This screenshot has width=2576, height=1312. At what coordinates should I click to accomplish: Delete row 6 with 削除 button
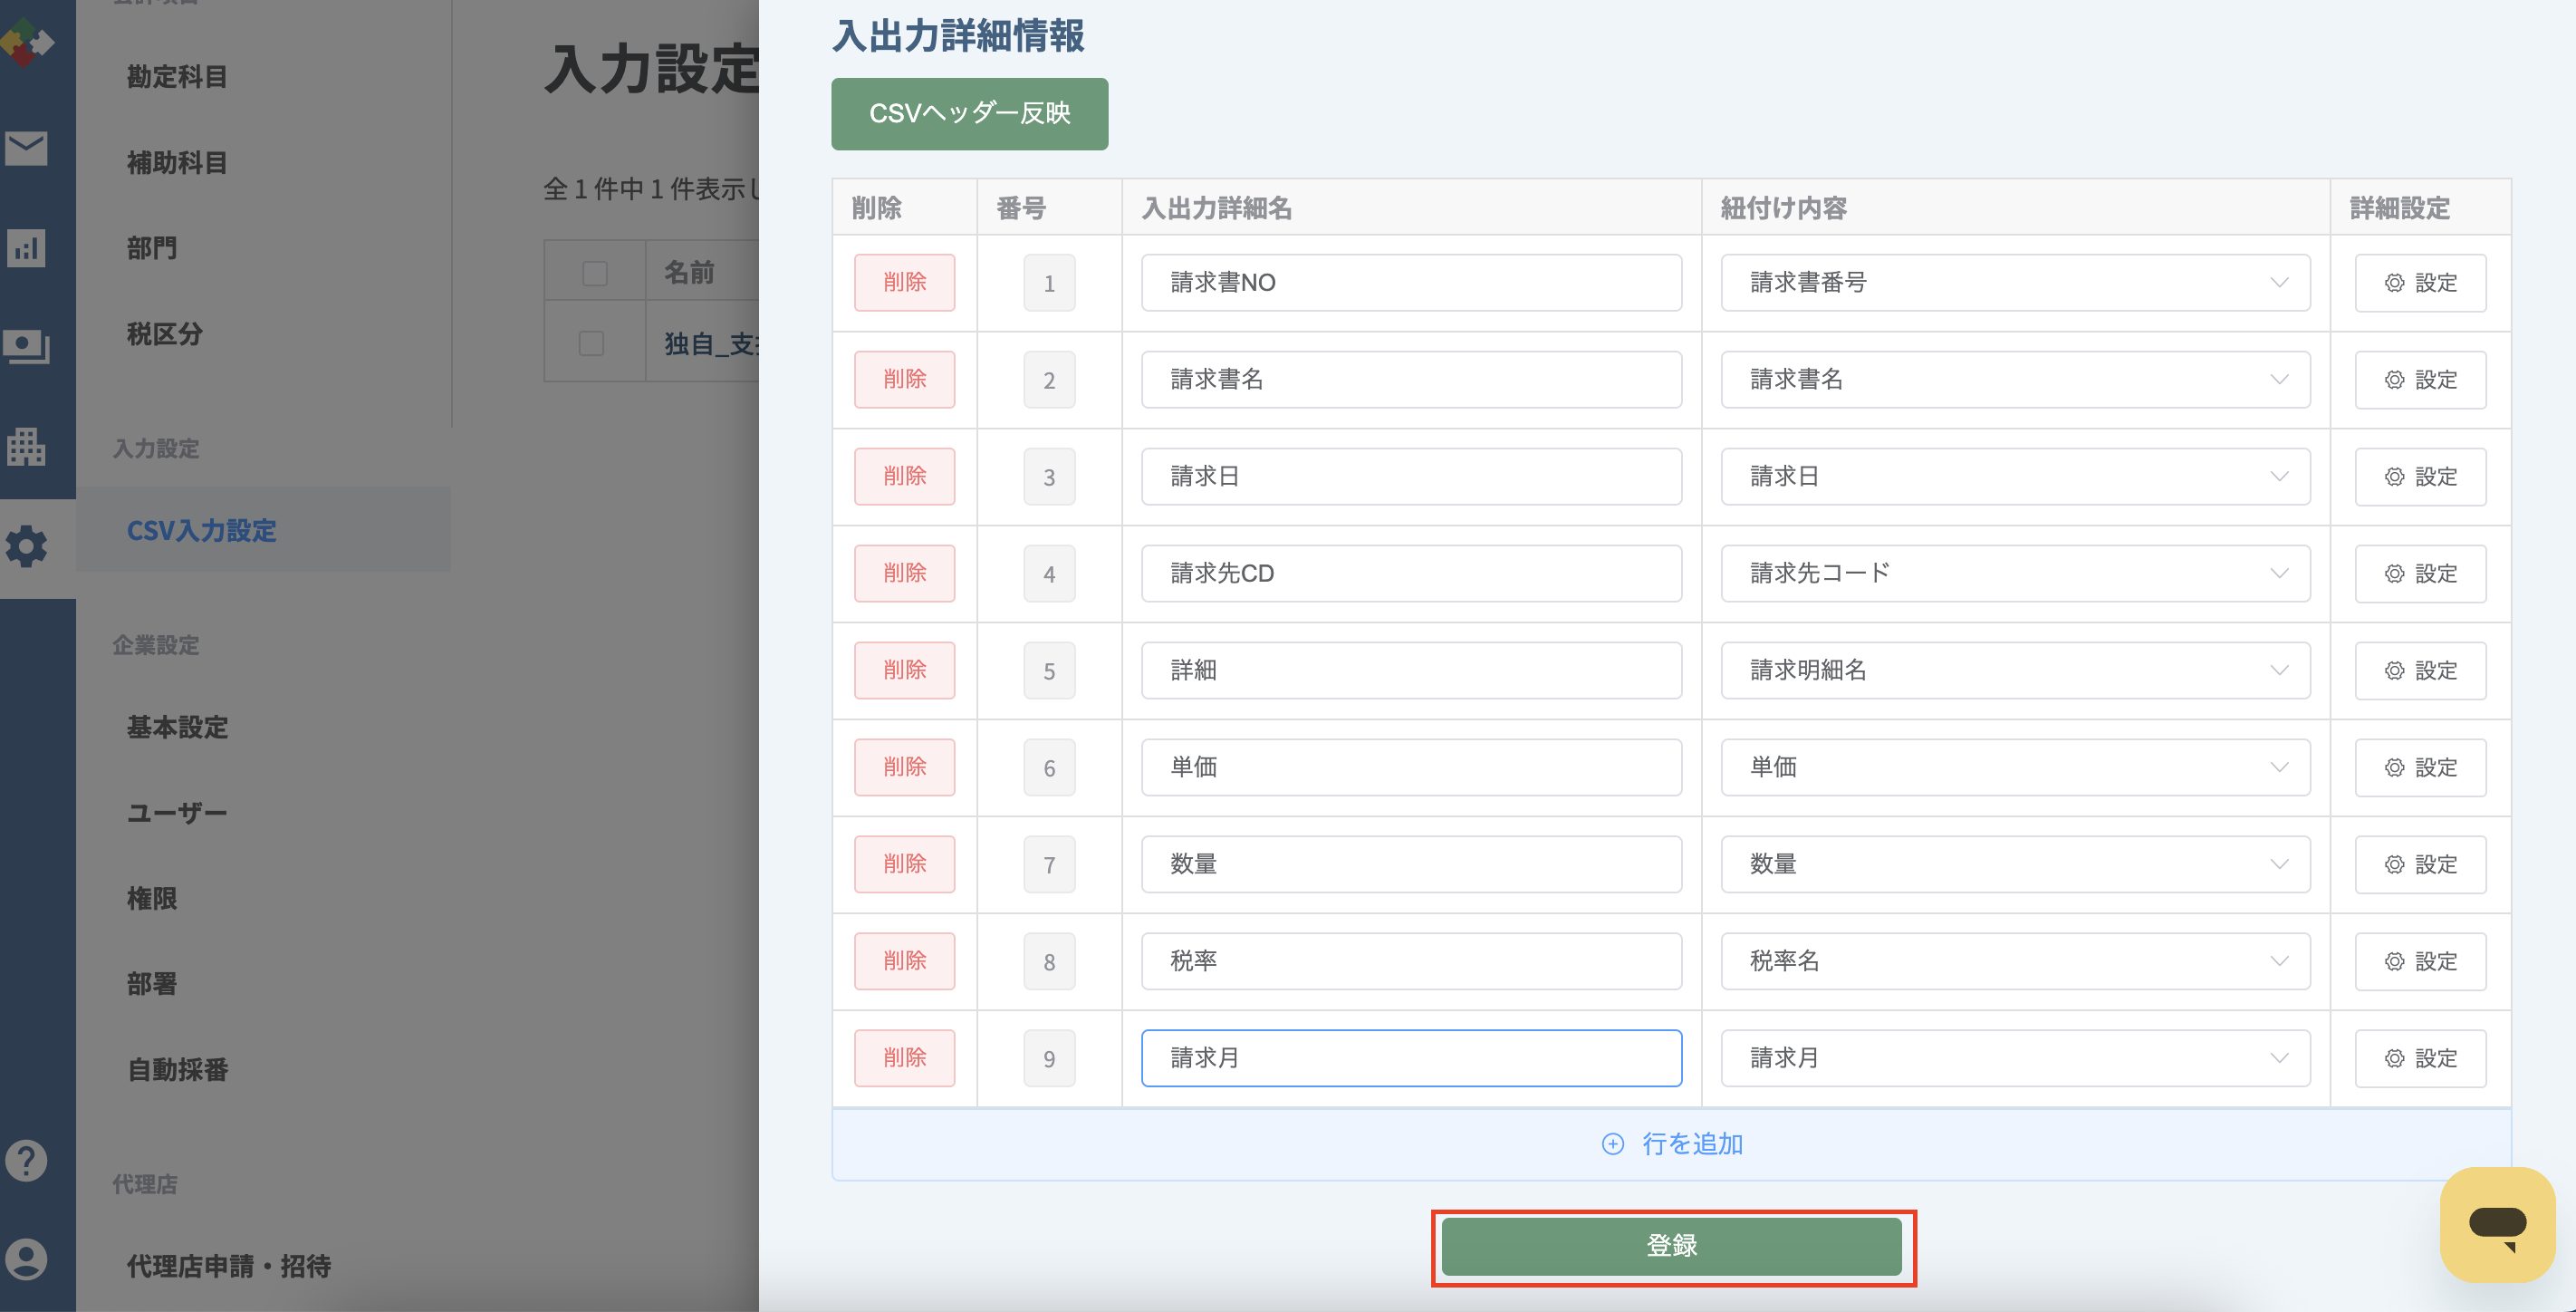pos(904,768)
